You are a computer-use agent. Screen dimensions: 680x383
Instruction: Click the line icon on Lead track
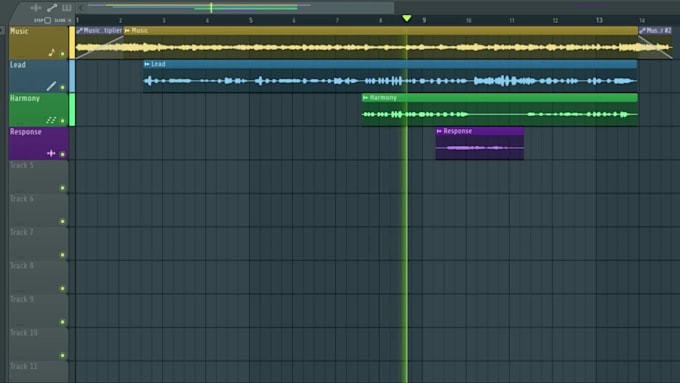pos(51,86)
